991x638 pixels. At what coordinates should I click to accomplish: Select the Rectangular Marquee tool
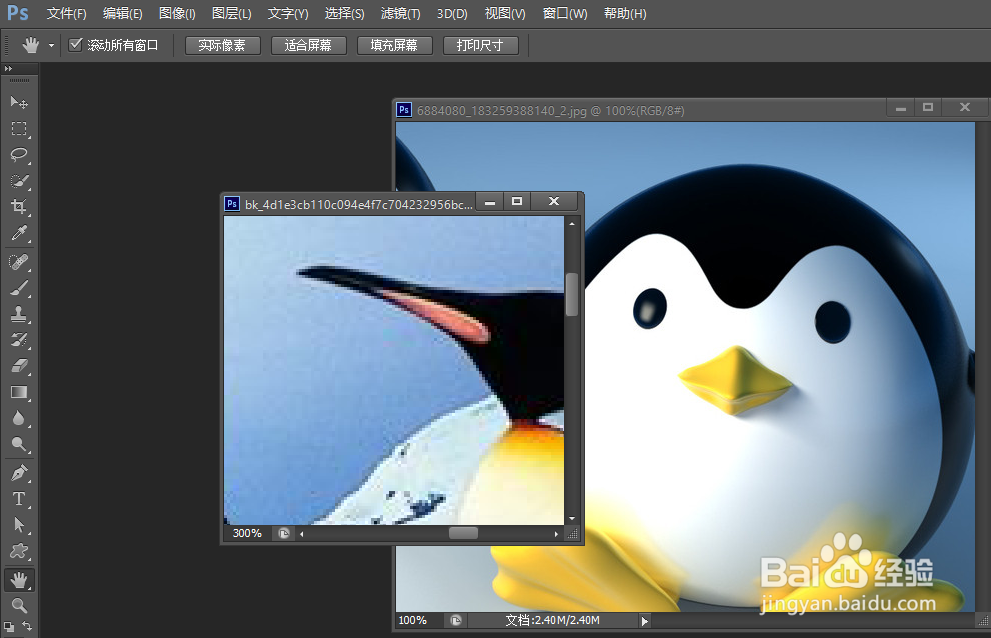pyautogui.click(x=19, y=128)
